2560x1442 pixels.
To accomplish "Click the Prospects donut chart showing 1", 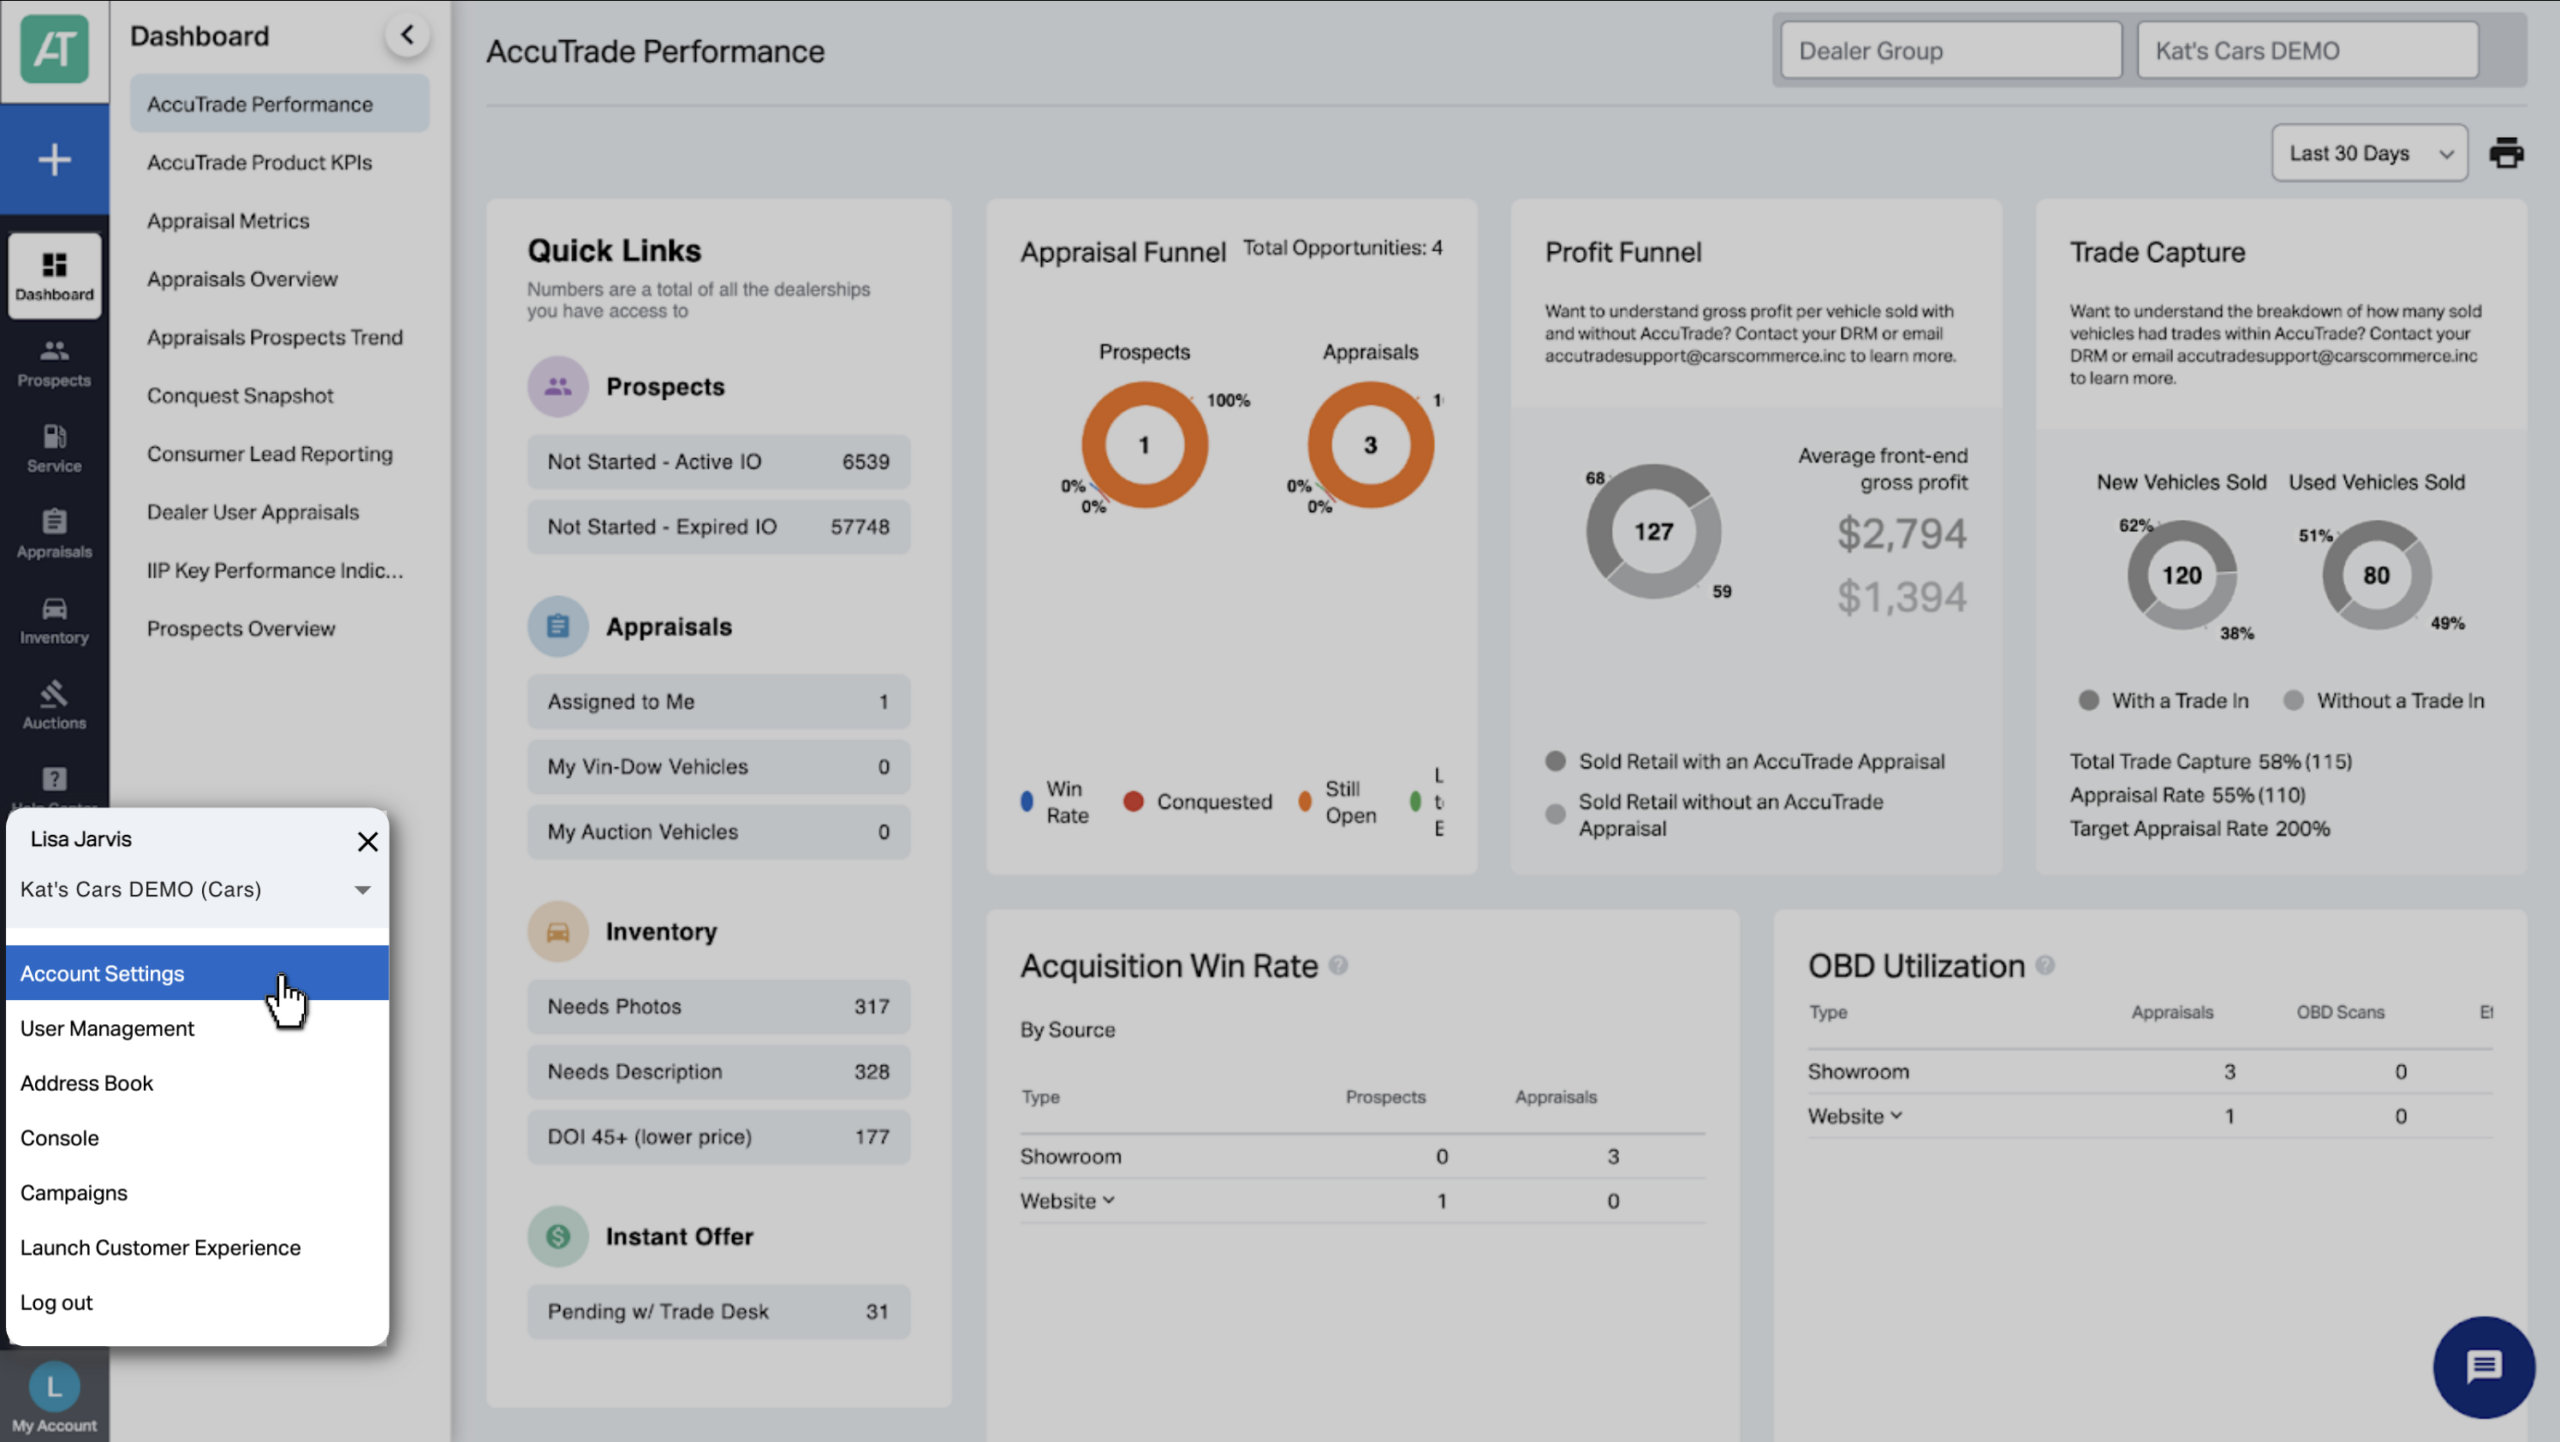I will [x=1144, y=444].
